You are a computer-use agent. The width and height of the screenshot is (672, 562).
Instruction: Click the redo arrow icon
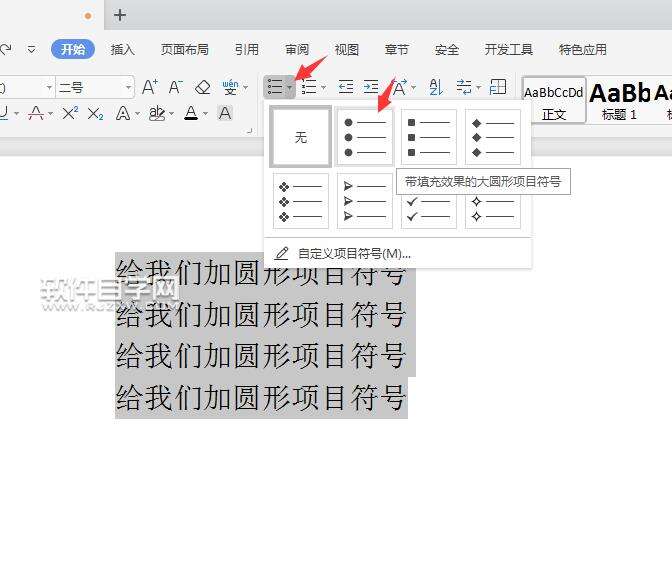tap(6, 49)
